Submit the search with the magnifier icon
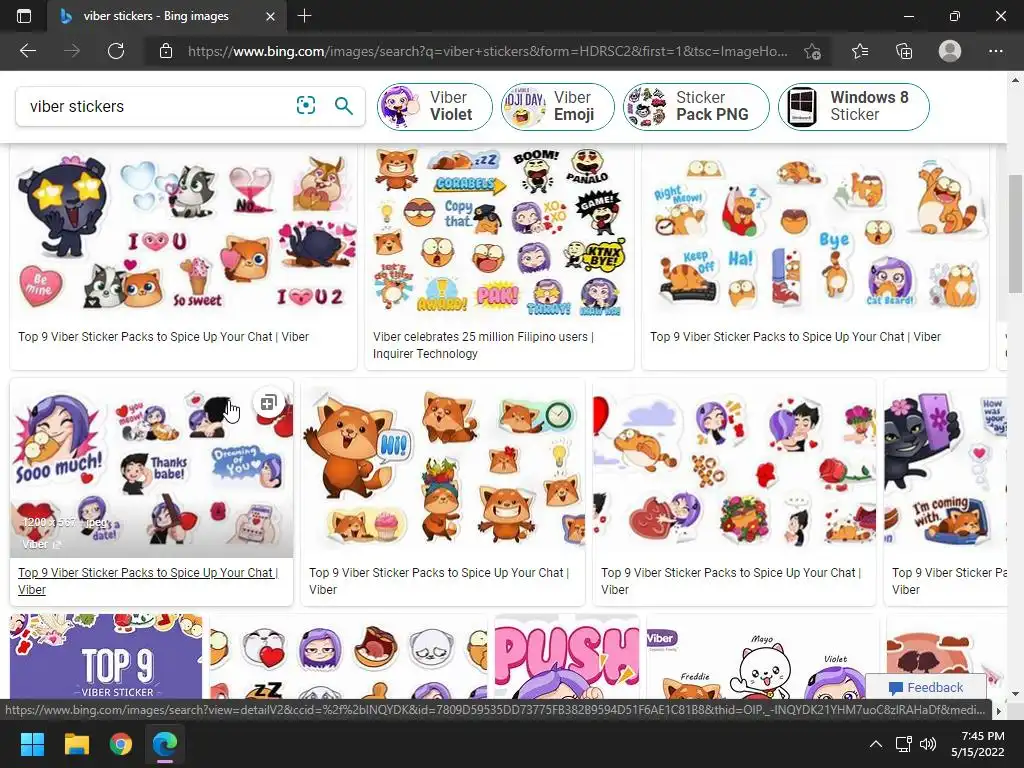This screenshot has height=768, width=1024. 344,105
